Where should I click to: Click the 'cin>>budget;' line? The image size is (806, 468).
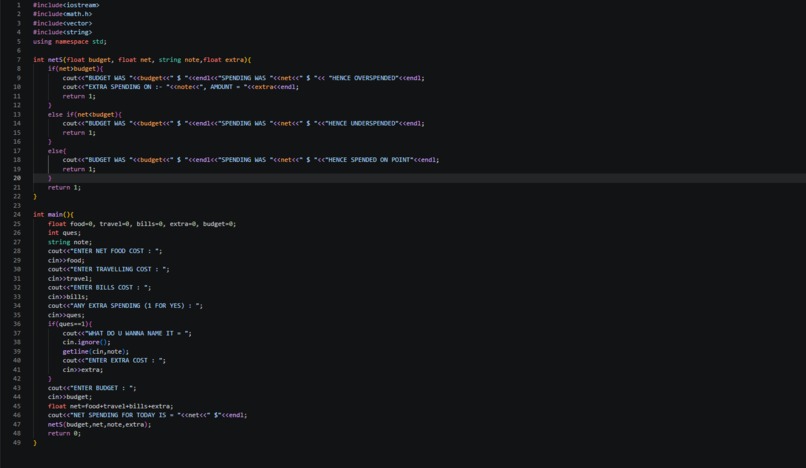point(70,397)
